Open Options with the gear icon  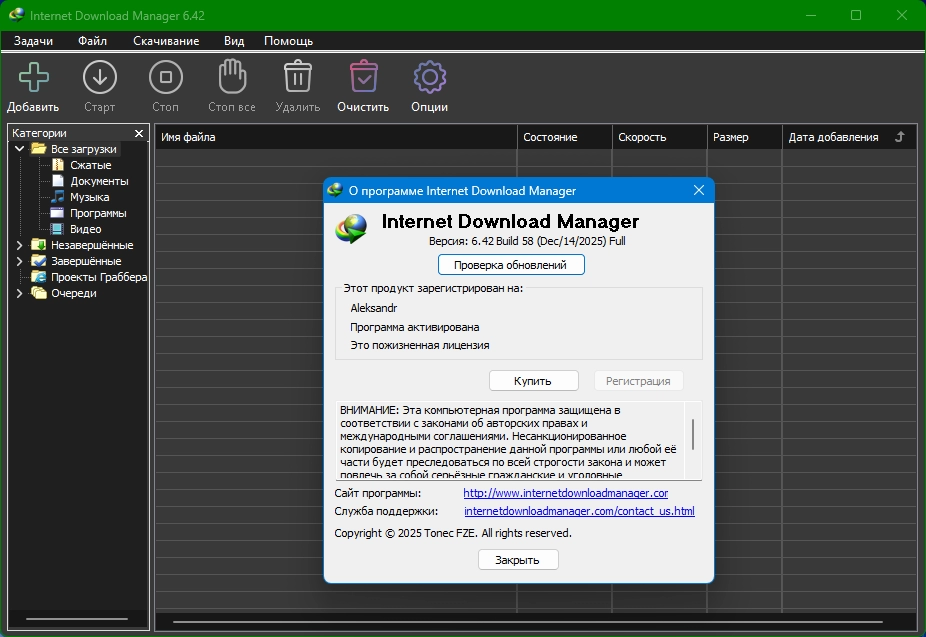pyautogui.click(x=429, y=78)
